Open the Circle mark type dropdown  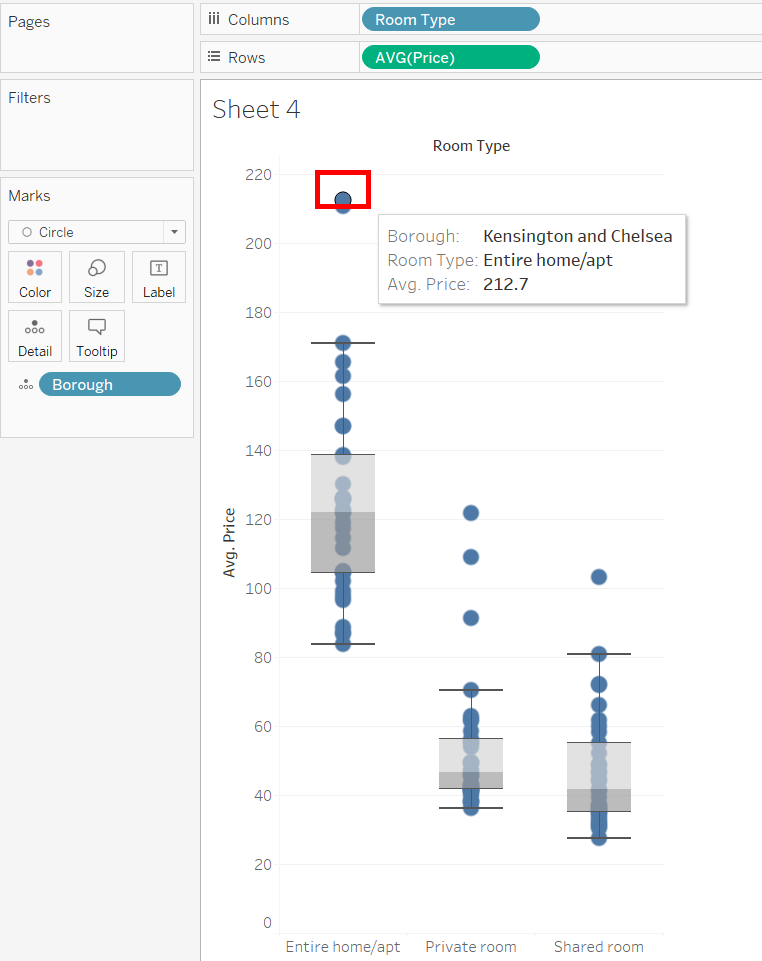[x=87, y=232]
